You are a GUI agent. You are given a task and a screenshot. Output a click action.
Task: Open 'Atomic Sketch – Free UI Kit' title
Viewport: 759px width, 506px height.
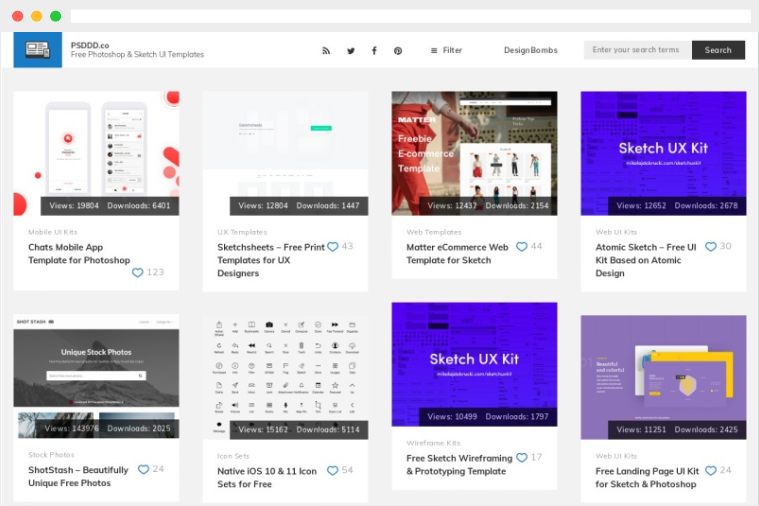coord(646,260)
